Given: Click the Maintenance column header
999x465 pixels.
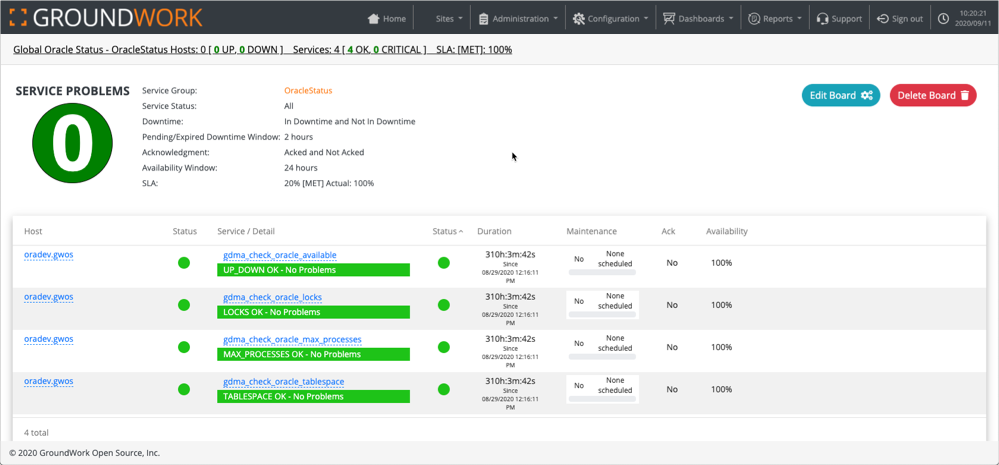Looking at the screenshot, I should tap(592, 231).
